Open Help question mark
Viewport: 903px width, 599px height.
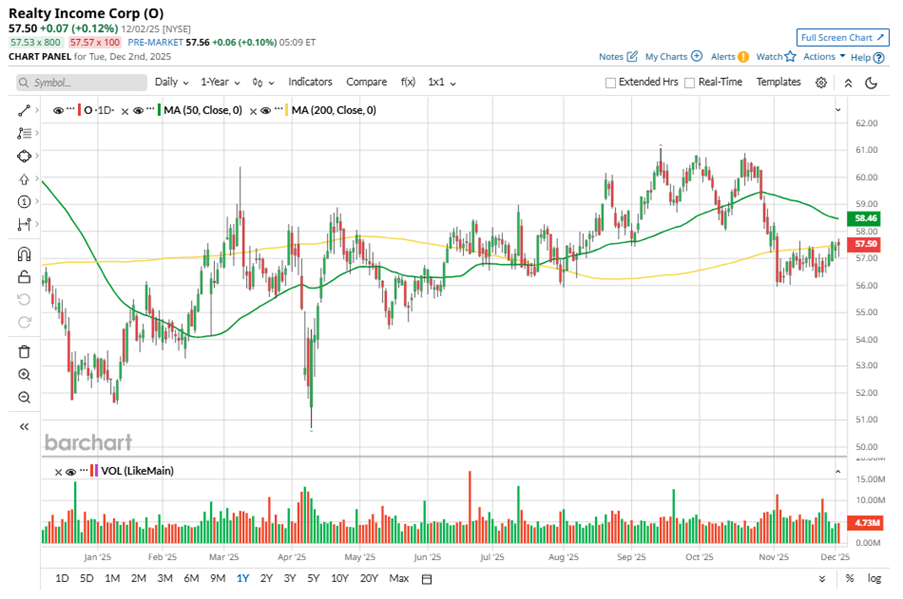pyautogui.click(x=879, y=58)
